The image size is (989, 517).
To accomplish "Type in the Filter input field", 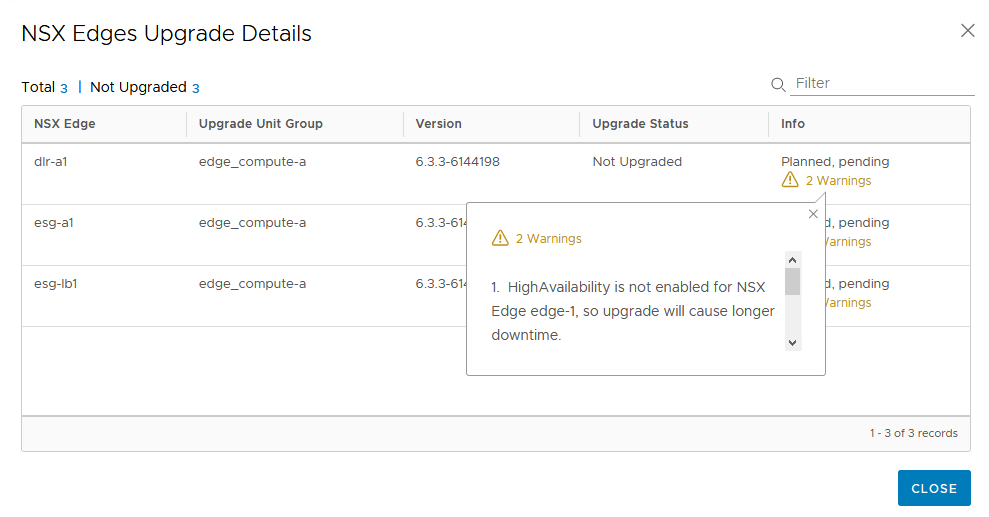I will (x=882, y=84).
